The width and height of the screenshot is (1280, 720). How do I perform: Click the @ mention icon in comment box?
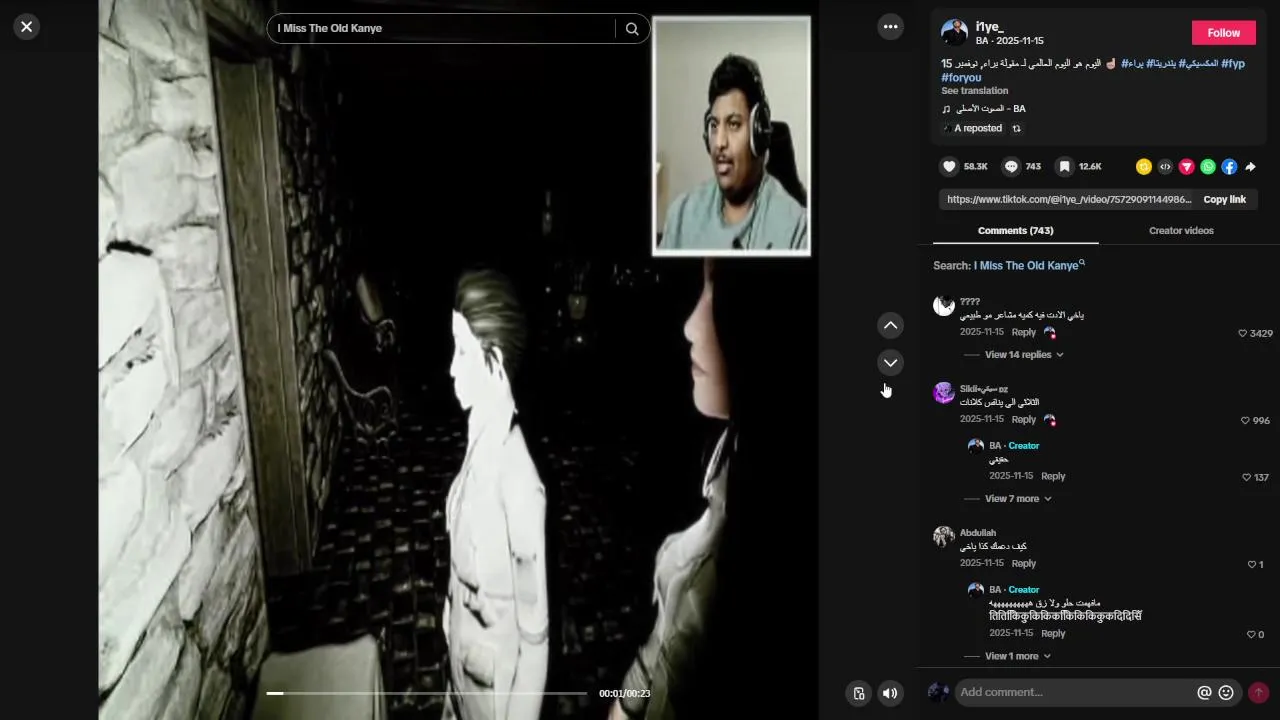coord(1204,693)
